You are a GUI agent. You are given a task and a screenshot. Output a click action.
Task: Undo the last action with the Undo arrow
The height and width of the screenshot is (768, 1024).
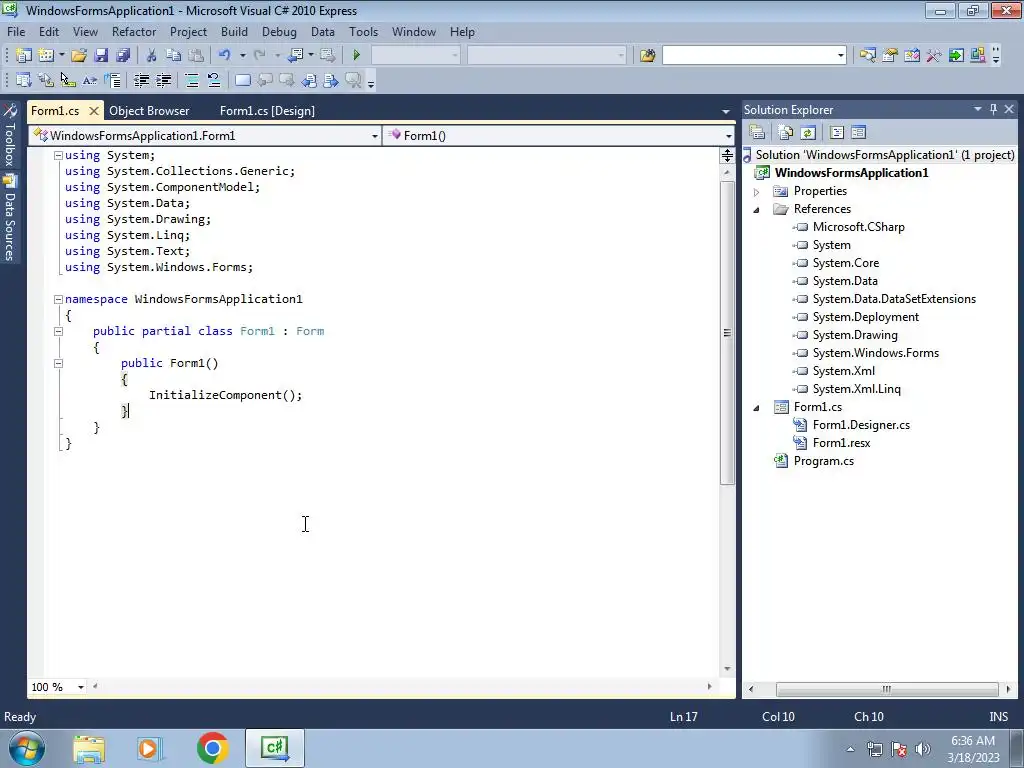coord(225,56)
